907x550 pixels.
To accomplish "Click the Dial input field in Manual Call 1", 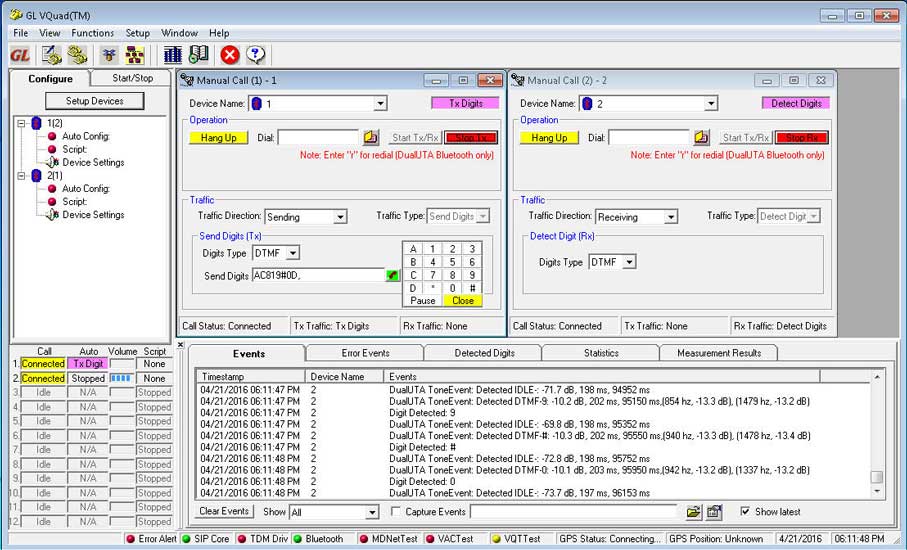I will pos(319,138).
